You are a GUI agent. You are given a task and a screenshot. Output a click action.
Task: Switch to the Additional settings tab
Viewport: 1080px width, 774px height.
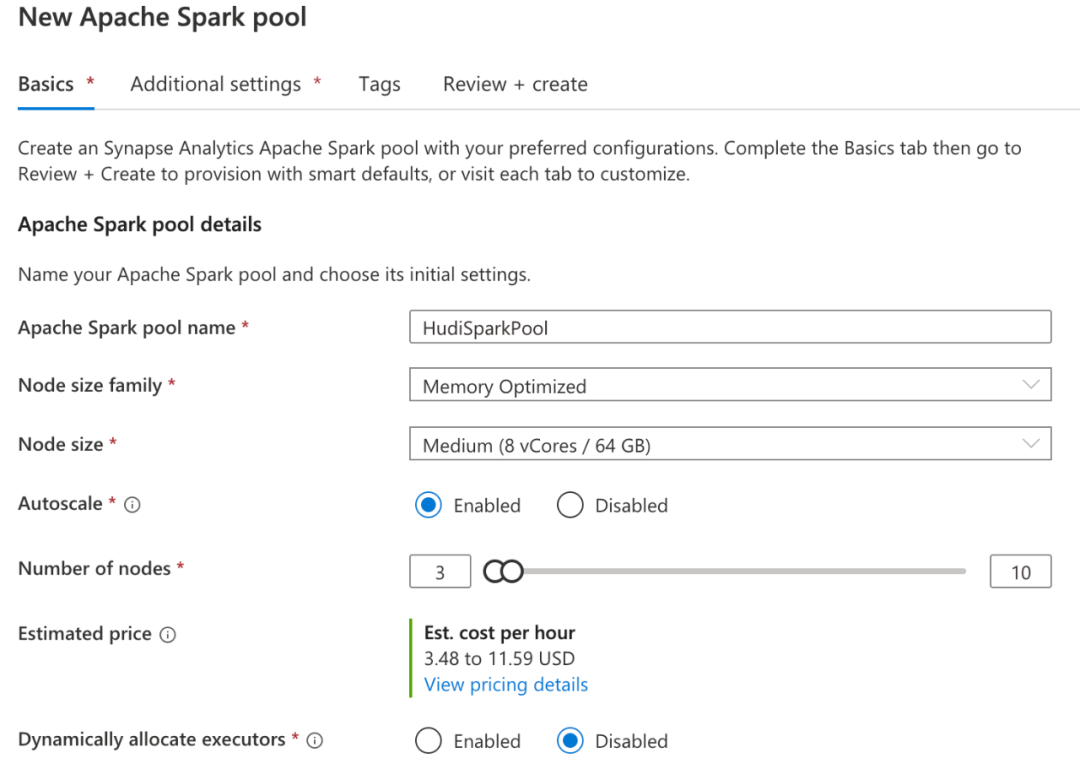(216, 84)
